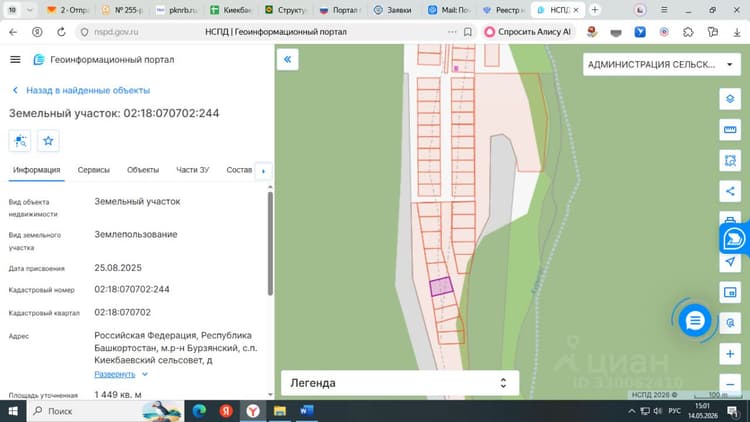Click the share map icon
Image resolution: width=750 pixels, height=422 pixels.
730,191
